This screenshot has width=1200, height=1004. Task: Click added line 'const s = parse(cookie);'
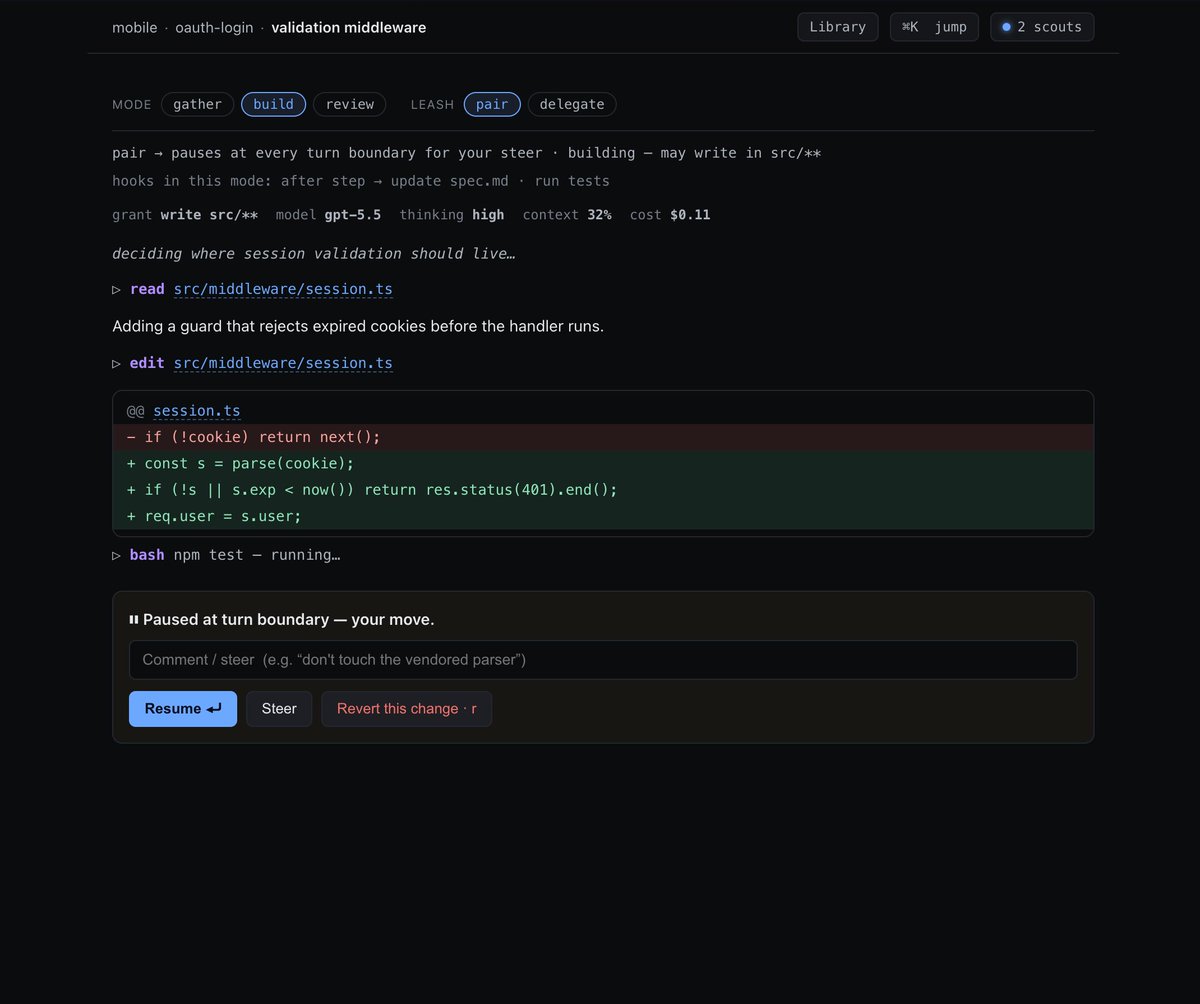[603, 463]
